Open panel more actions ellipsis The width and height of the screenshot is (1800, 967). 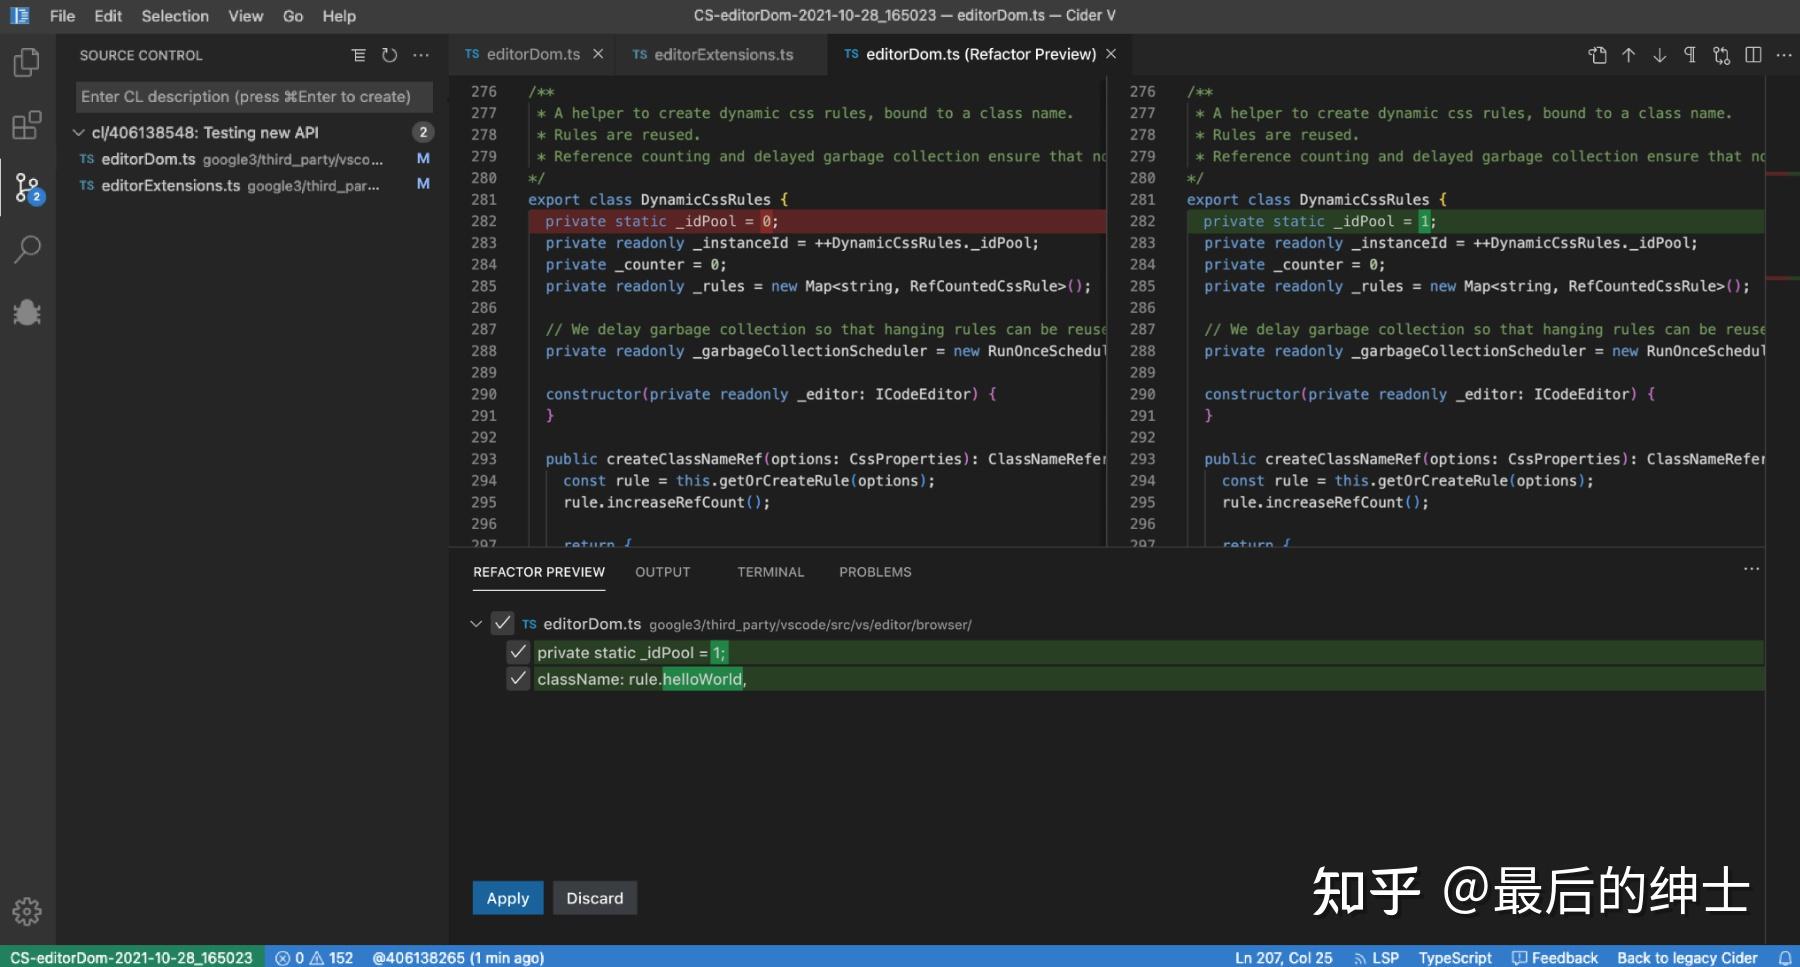(x=1751, y=569)
